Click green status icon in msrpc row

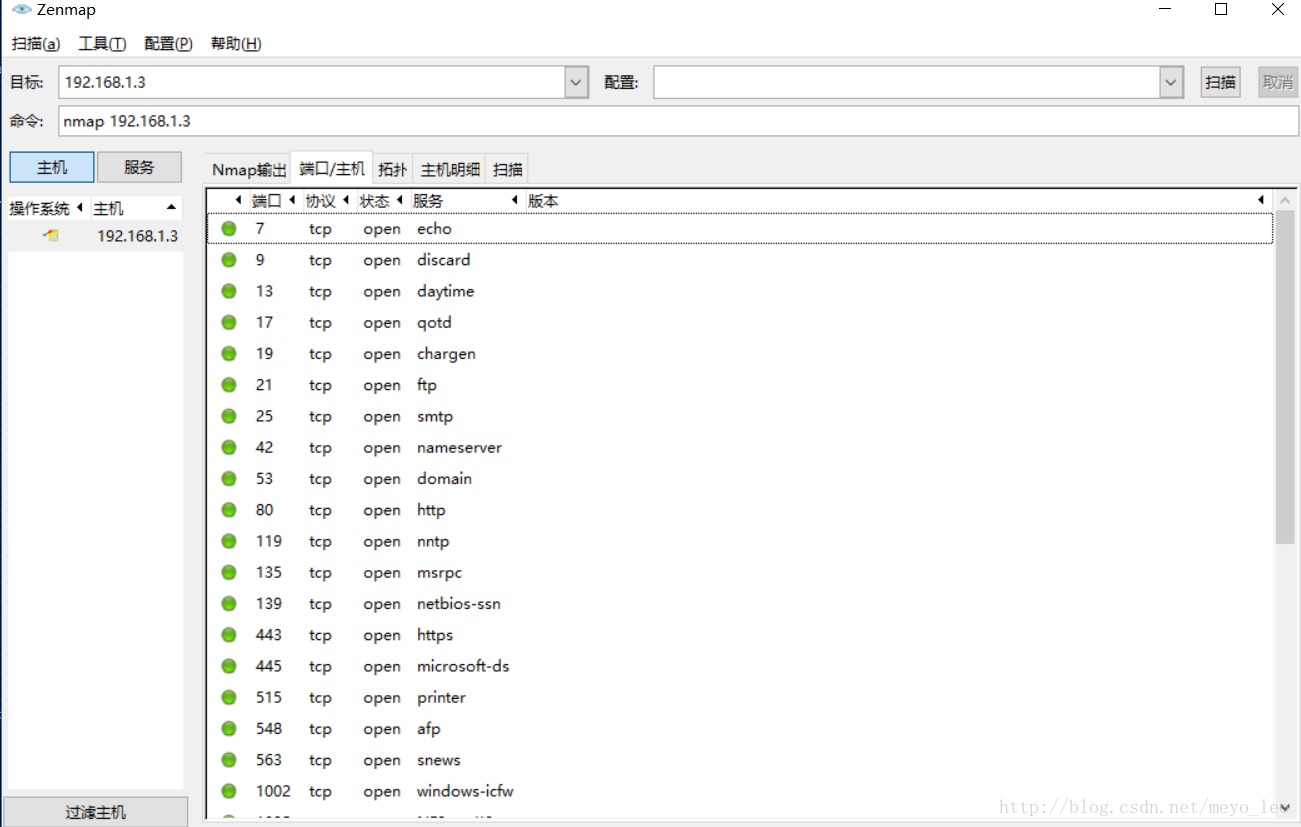[229, 572]
